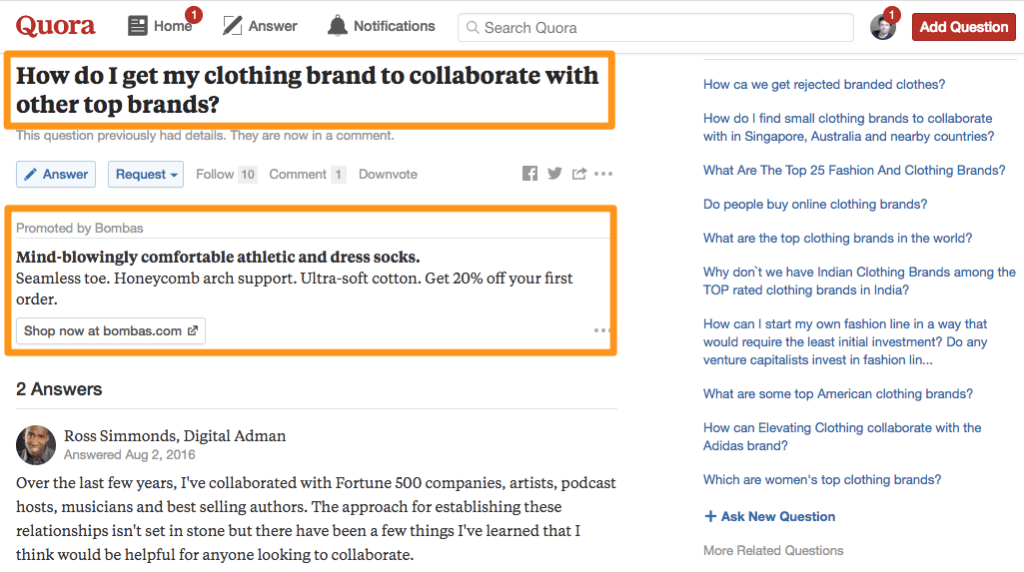Share question on Twitter
The image size is (1024, 572).
(554, 174)
